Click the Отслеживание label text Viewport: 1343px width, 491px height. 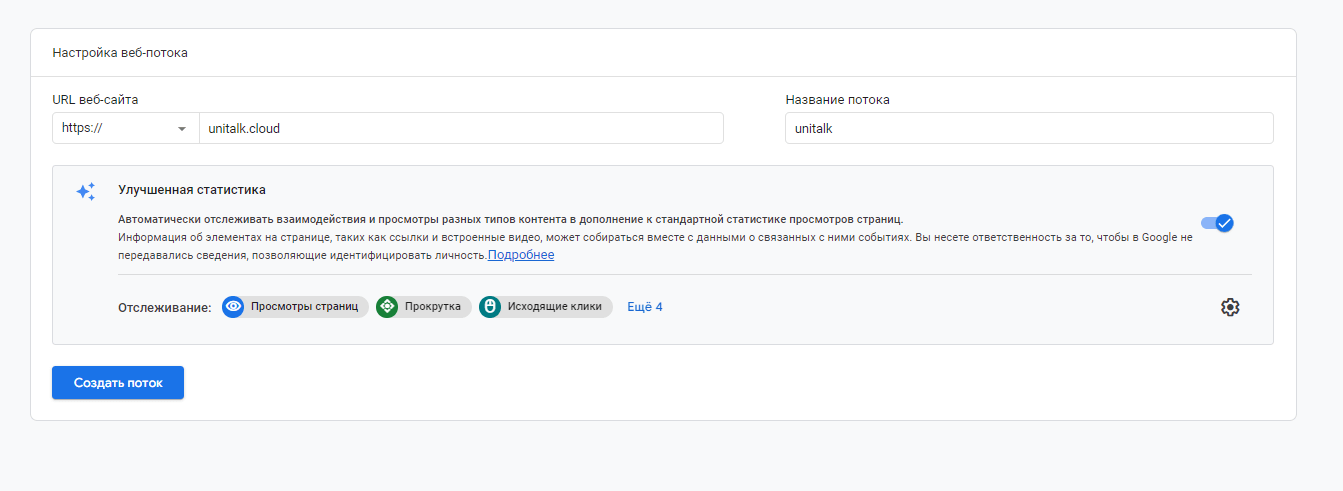pyautogui.click(x=164, y=307)
